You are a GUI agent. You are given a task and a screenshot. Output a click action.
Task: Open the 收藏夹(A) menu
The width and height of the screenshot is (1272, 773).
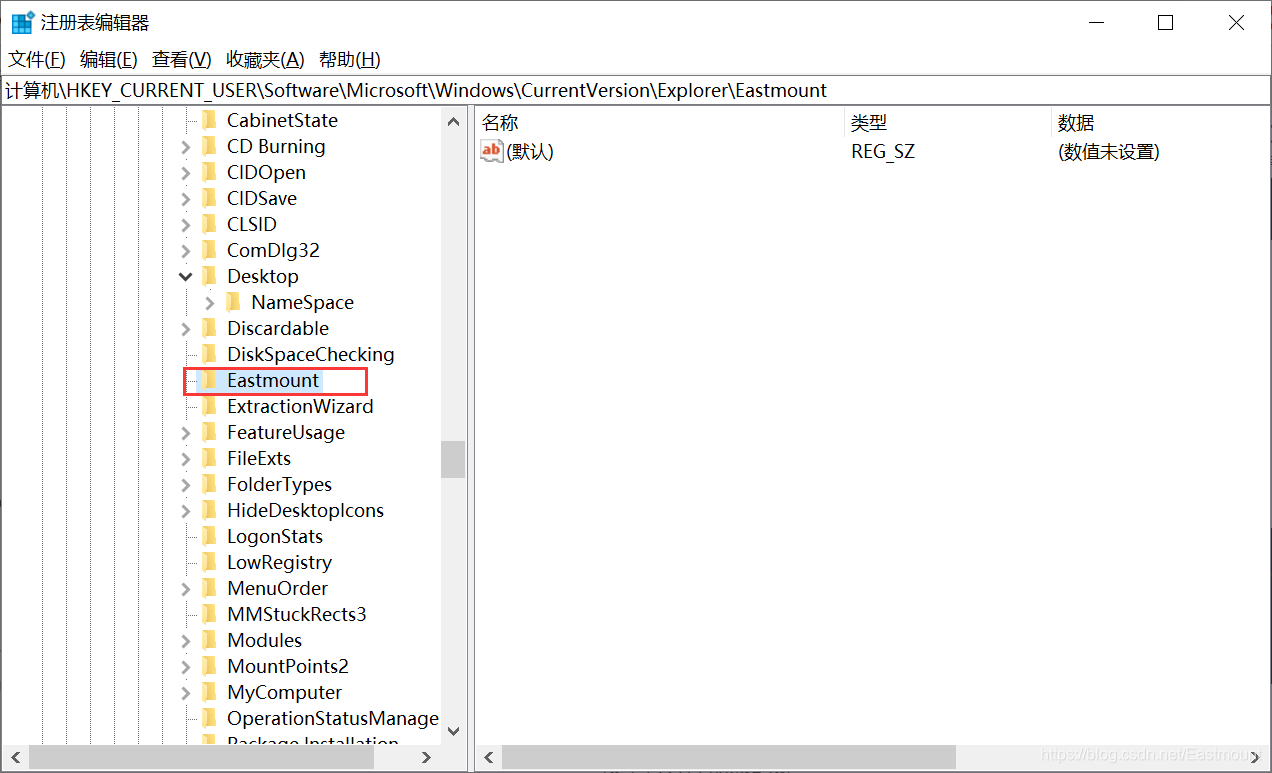[265, 60]
